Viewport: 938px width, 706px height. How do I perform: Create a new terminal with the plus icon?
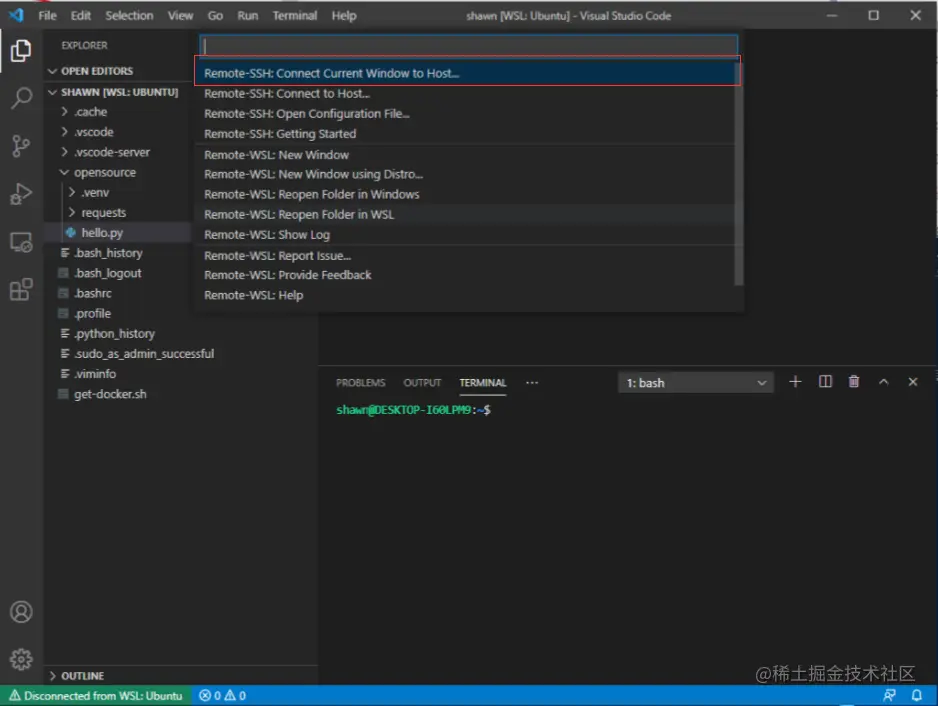pos(796,381)
